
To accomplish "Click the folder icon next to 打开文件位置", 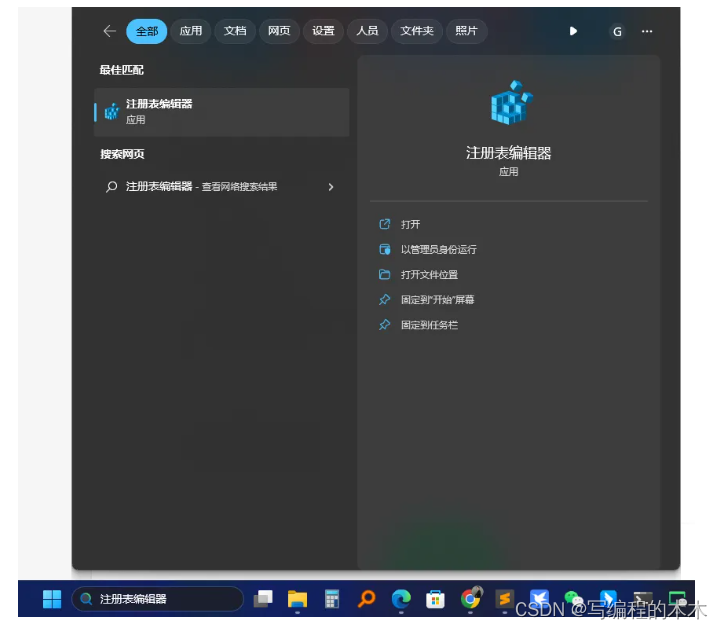I will click(x=385, y=274).
